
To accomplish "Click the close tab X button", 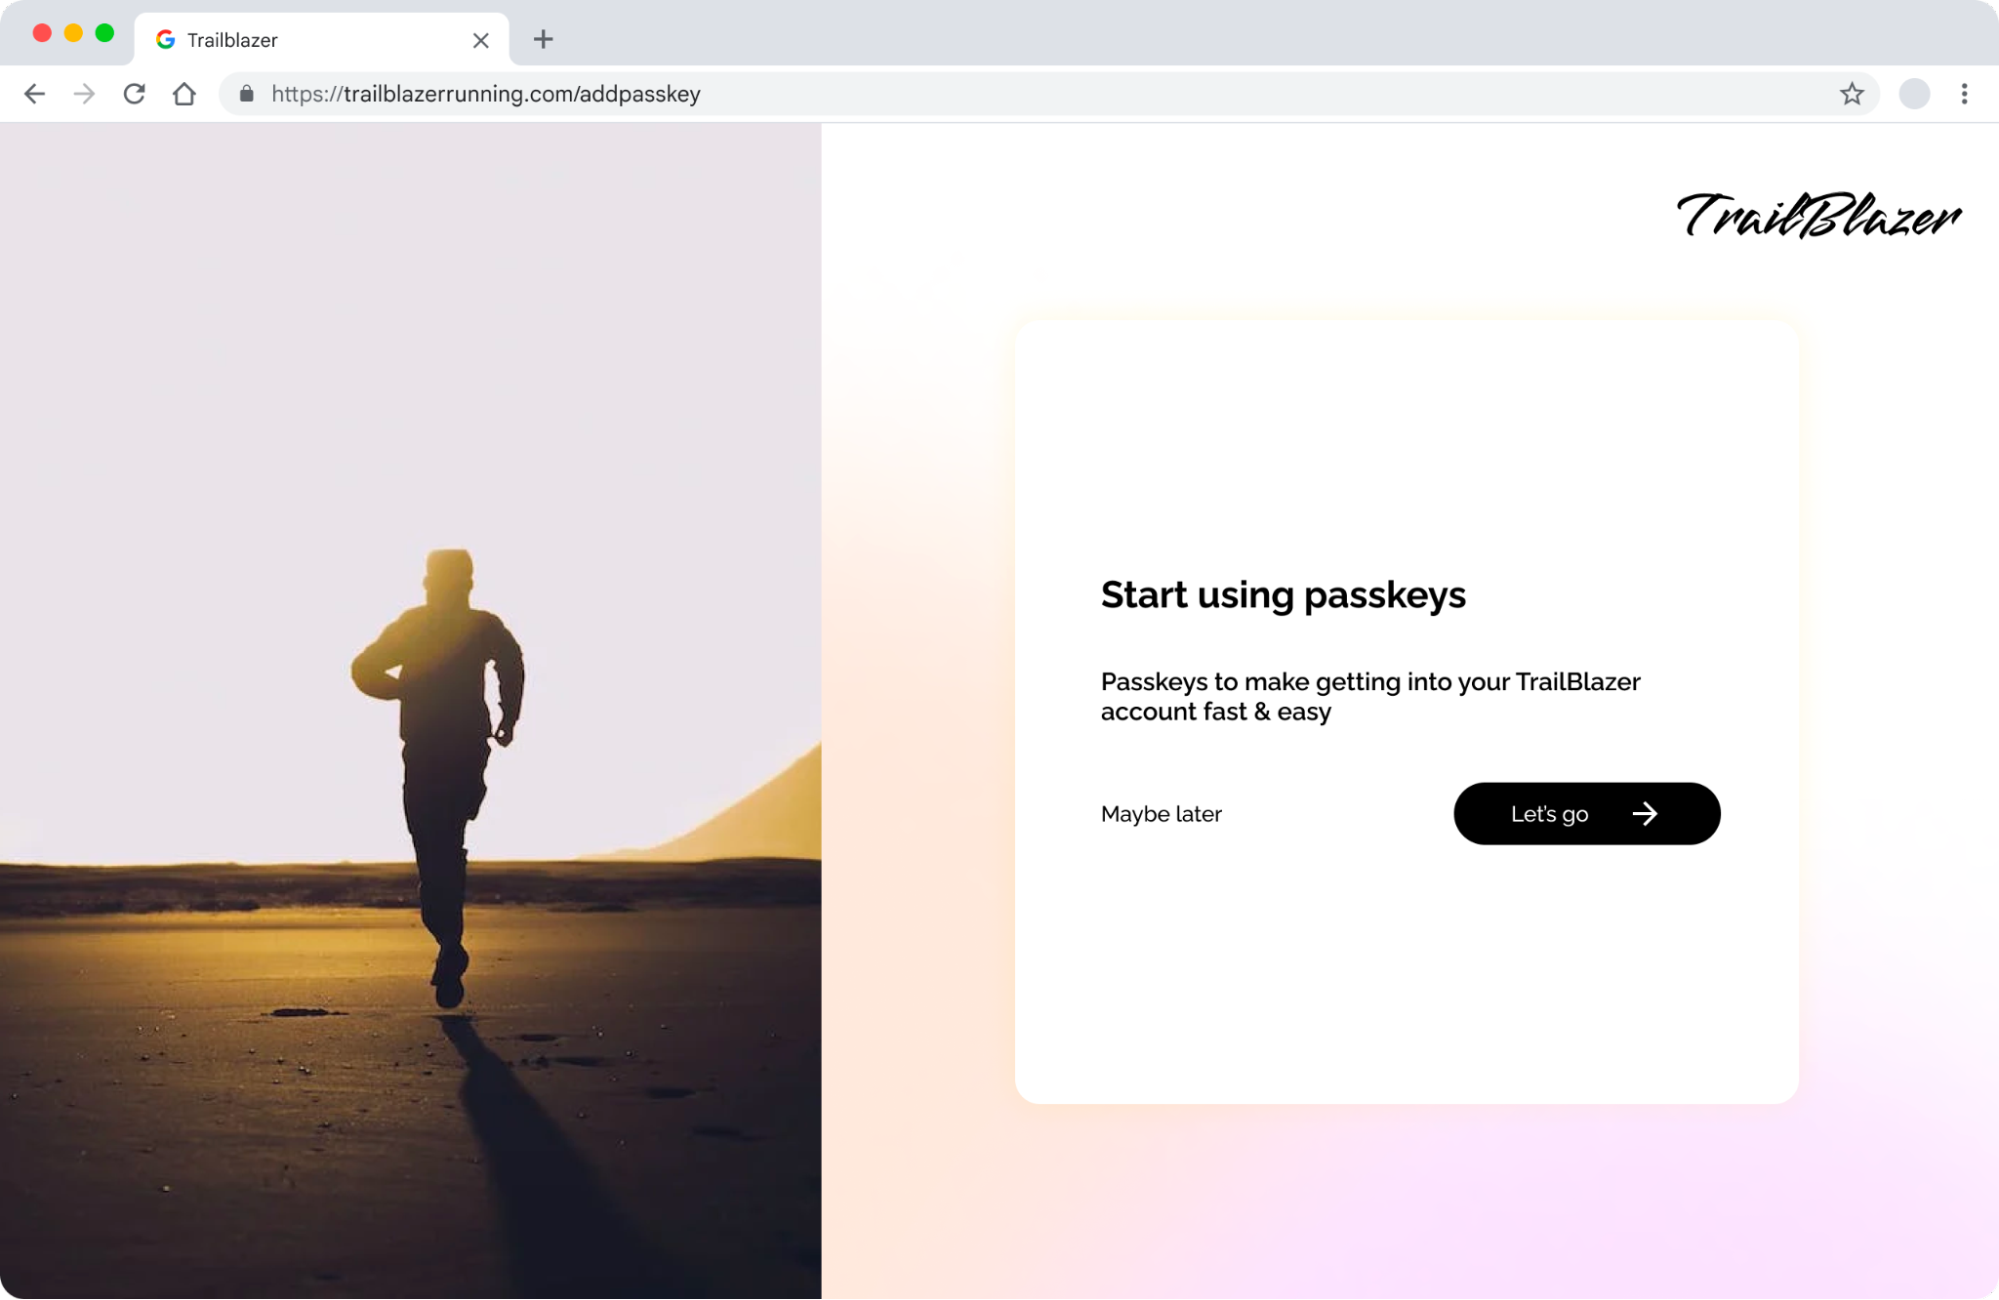I will (x=479, y=39).
